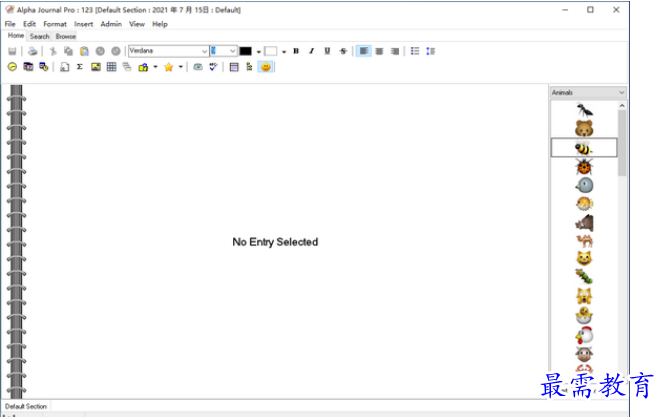Click the gray phone-like device icon
The height and width of the screenshot is (417, 662).
pos(198,67)
